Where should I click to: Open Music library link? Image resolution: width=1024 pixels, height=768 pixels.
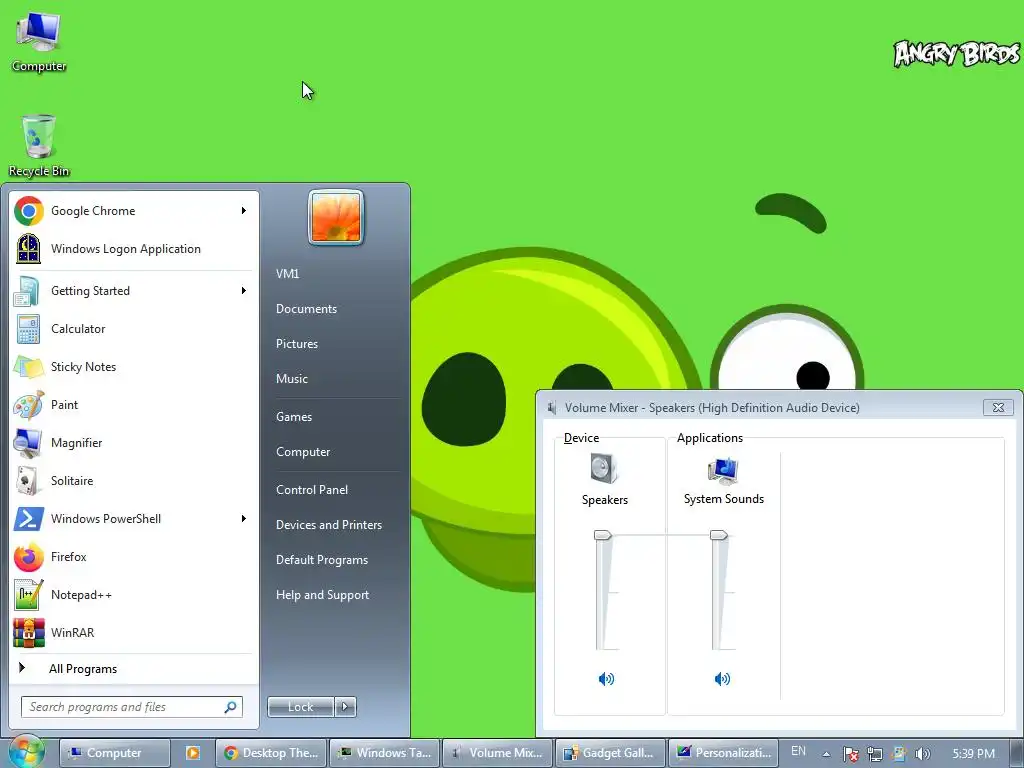(x=291, y=379)
